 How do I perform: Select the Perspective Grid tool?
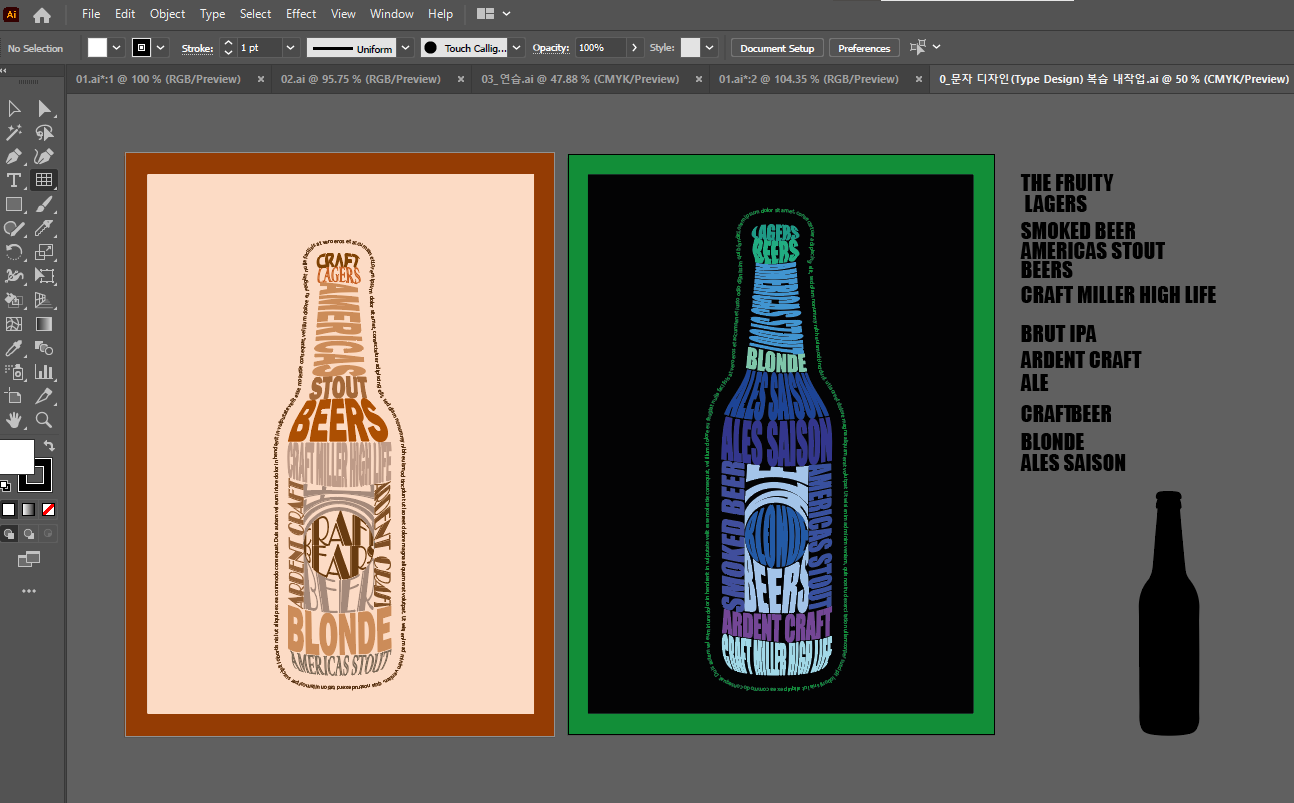tap(44, 300)
